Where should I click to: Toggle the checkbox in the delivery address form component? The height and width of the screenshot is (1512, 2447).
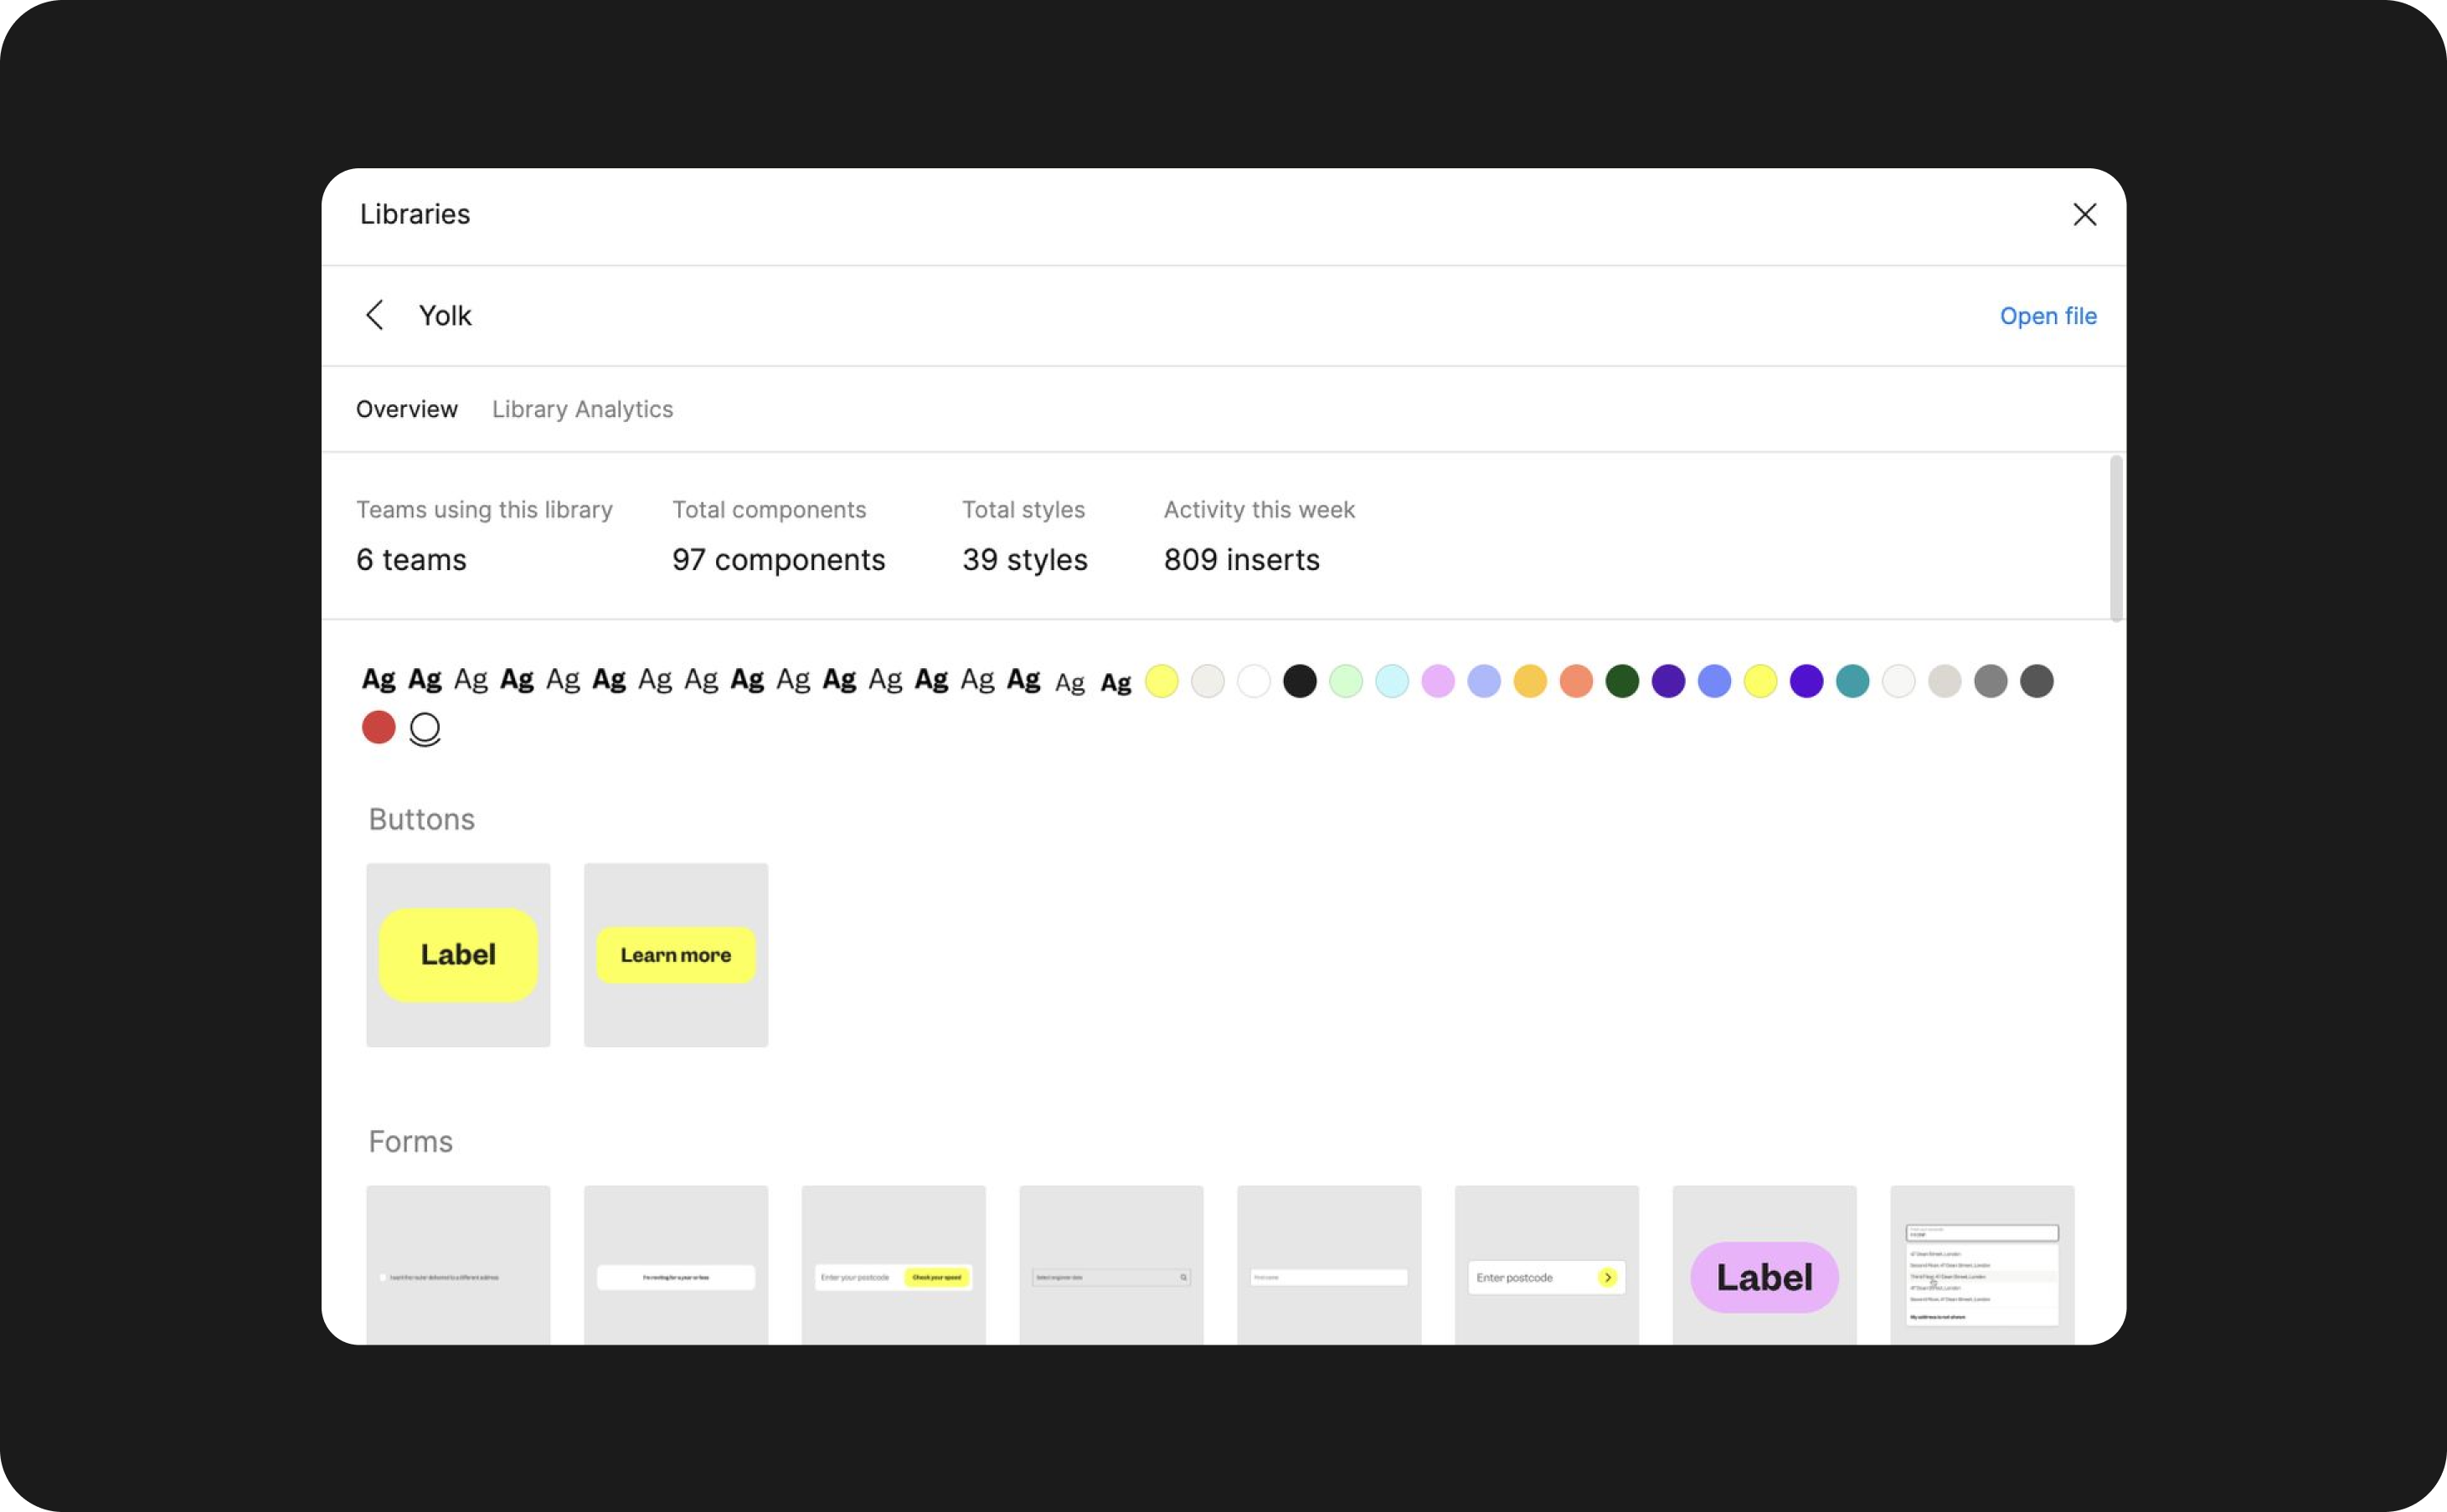coord(383,1277)
